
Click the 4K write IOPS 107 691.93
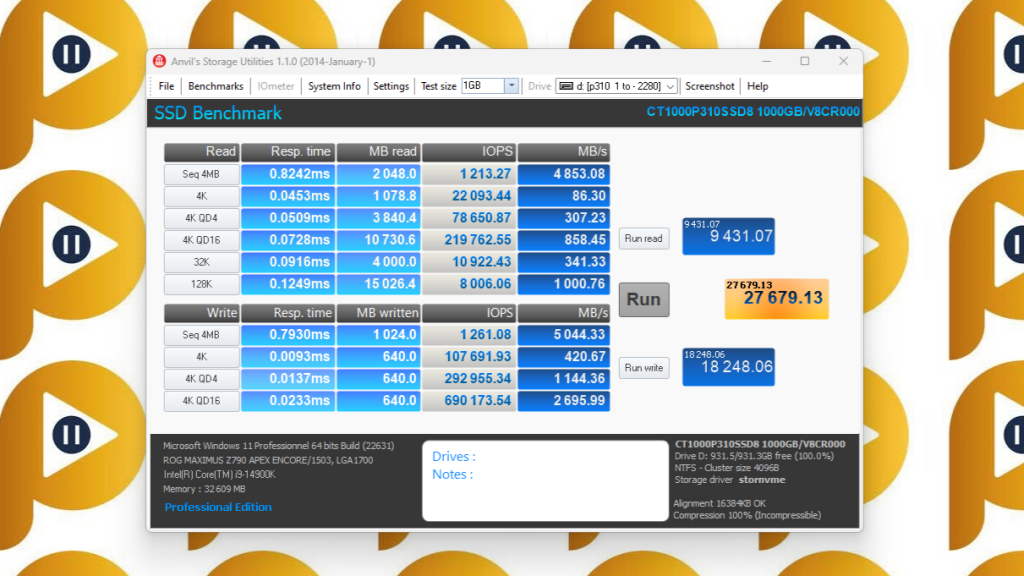click(469, 357)
